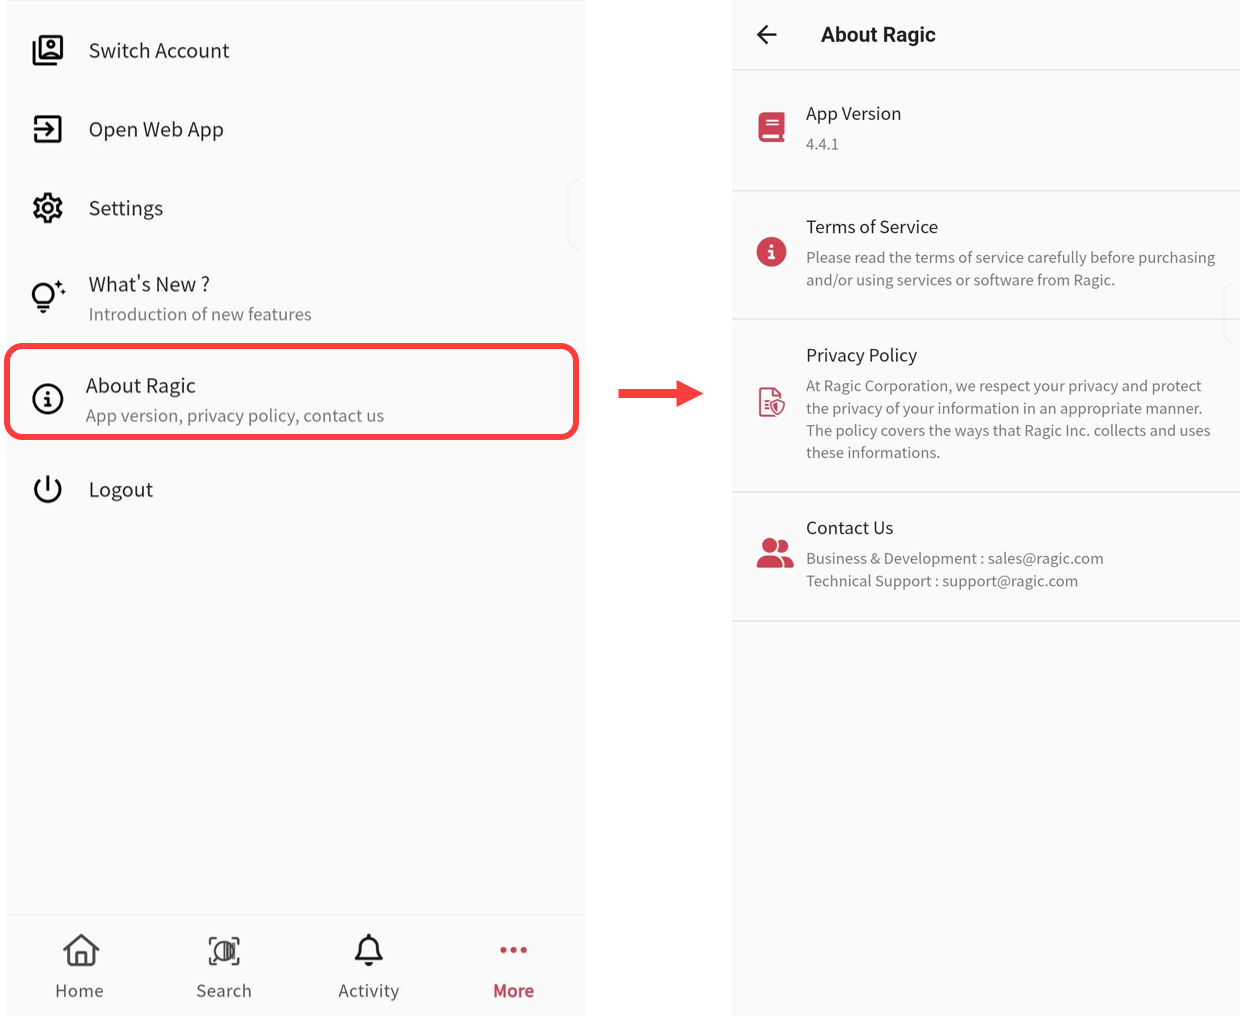Screen dimensions: 1243x1016
Task: Open Settings via the gear icon
Action: click(x=47, y=208)
